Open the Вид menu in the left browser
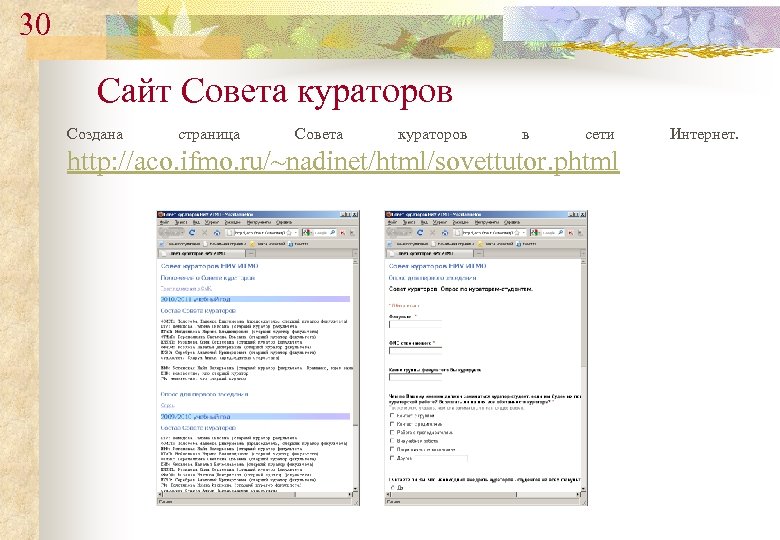 tap(196, 222)
